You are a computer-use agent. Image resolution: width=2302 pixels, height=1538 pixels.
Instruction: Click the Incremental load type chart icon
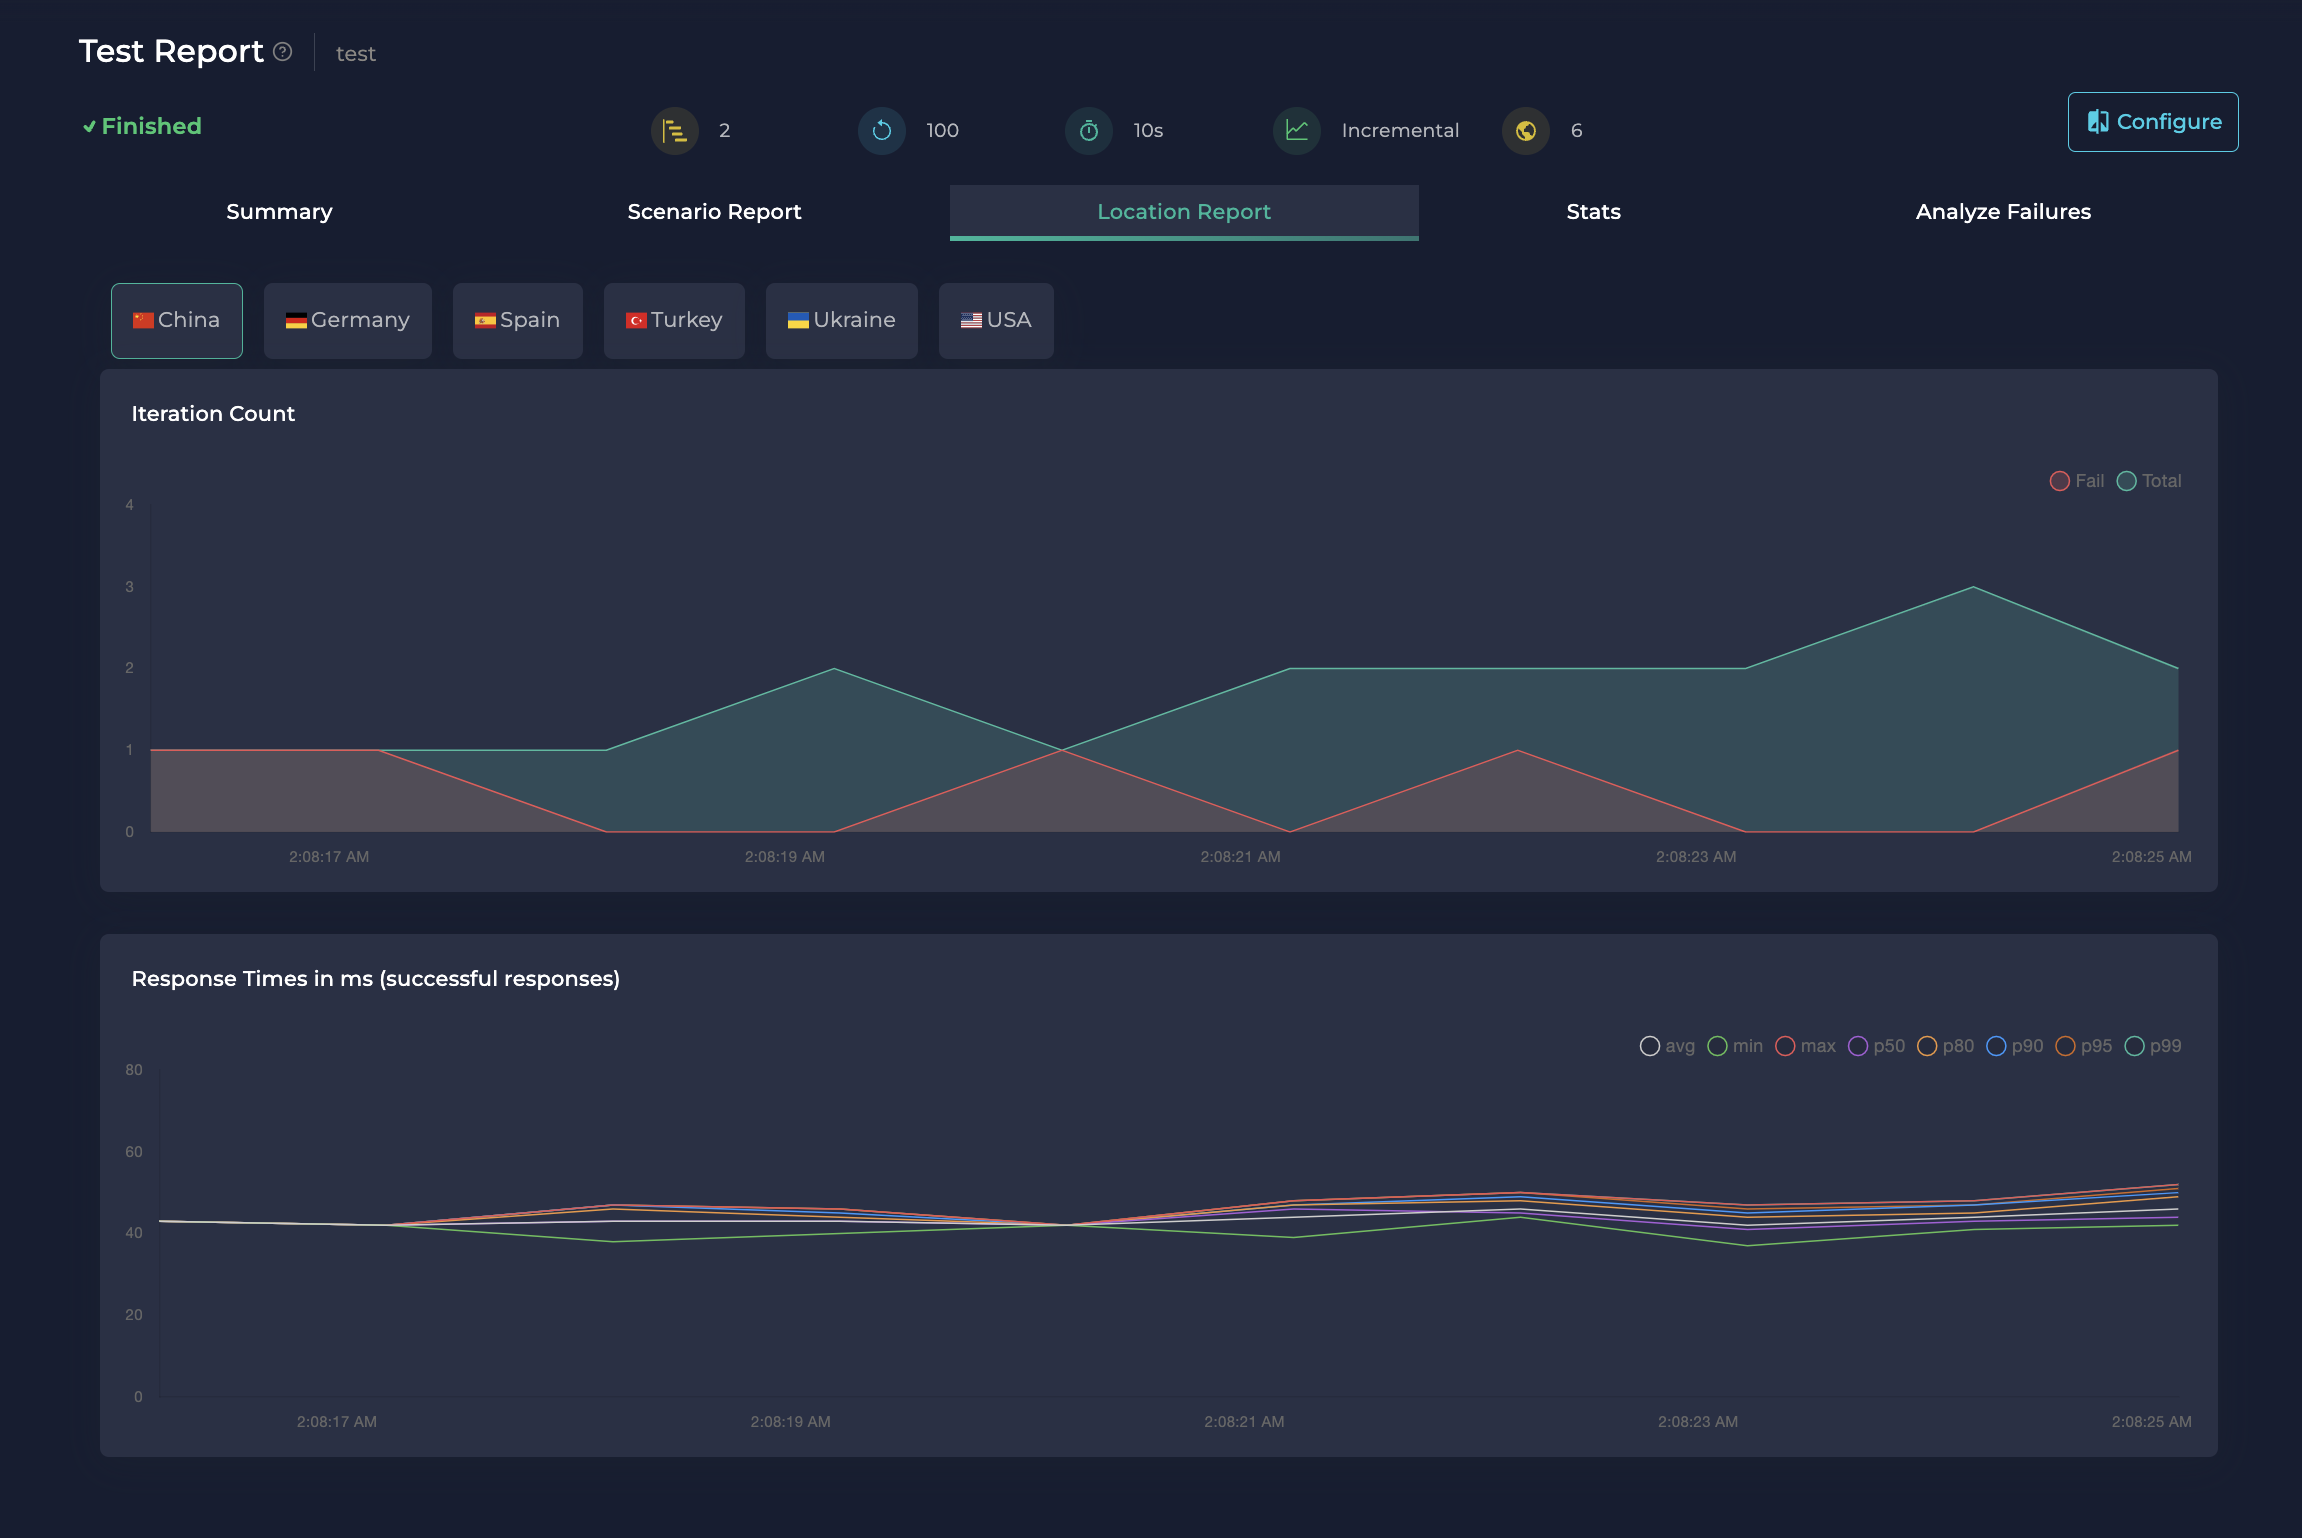[1297, 131]
